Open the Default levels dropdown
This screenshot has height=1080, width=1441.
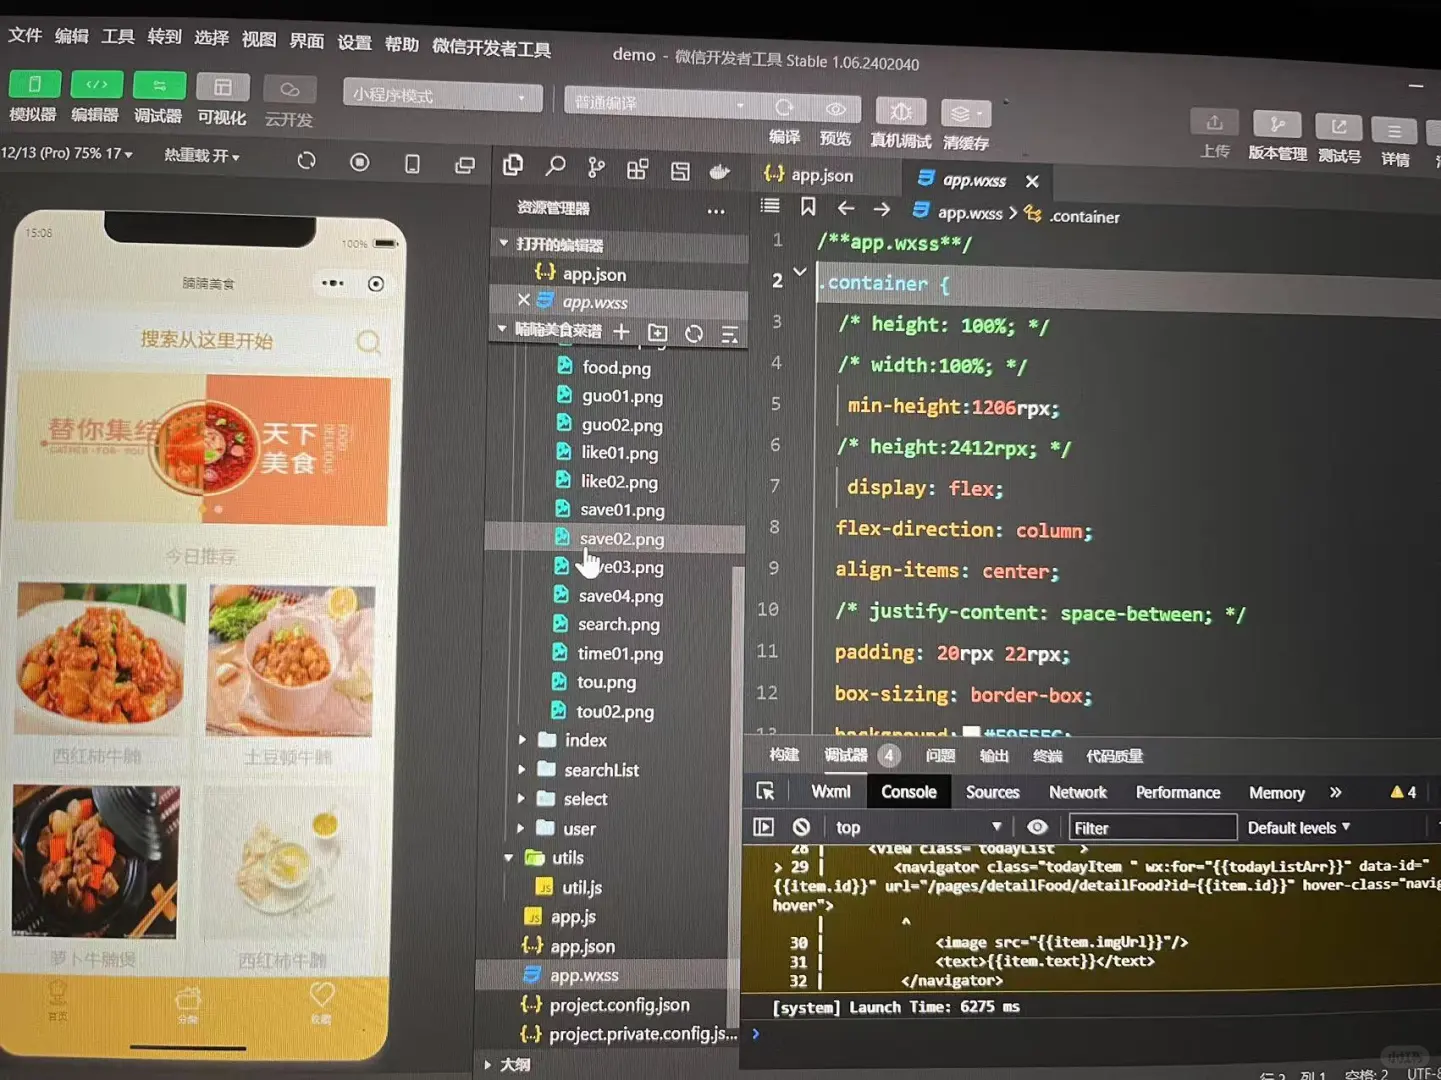pyautogui.click(x=1299, y=828)
